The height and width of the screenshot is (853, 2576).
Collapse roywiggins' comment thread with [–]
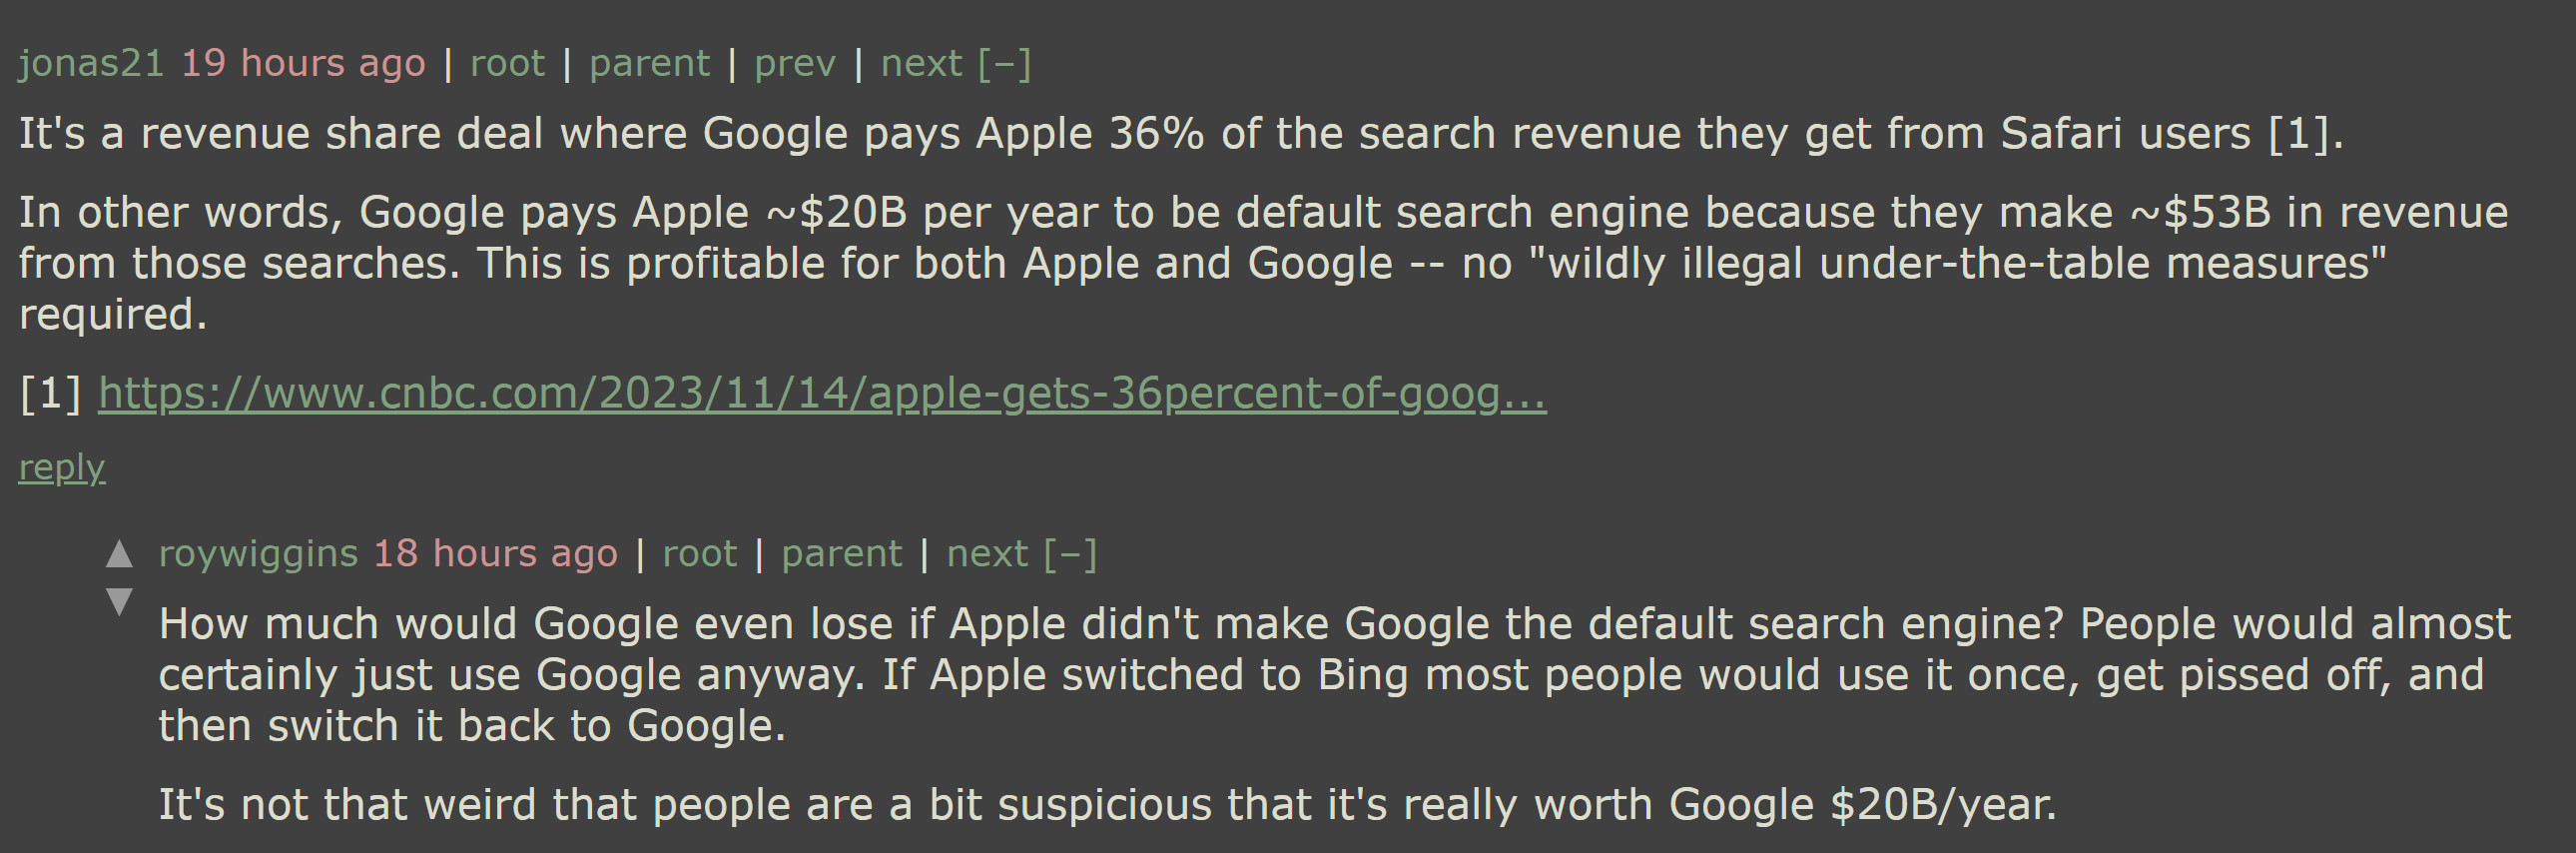pyautogui.click(x=1070, y=554)
